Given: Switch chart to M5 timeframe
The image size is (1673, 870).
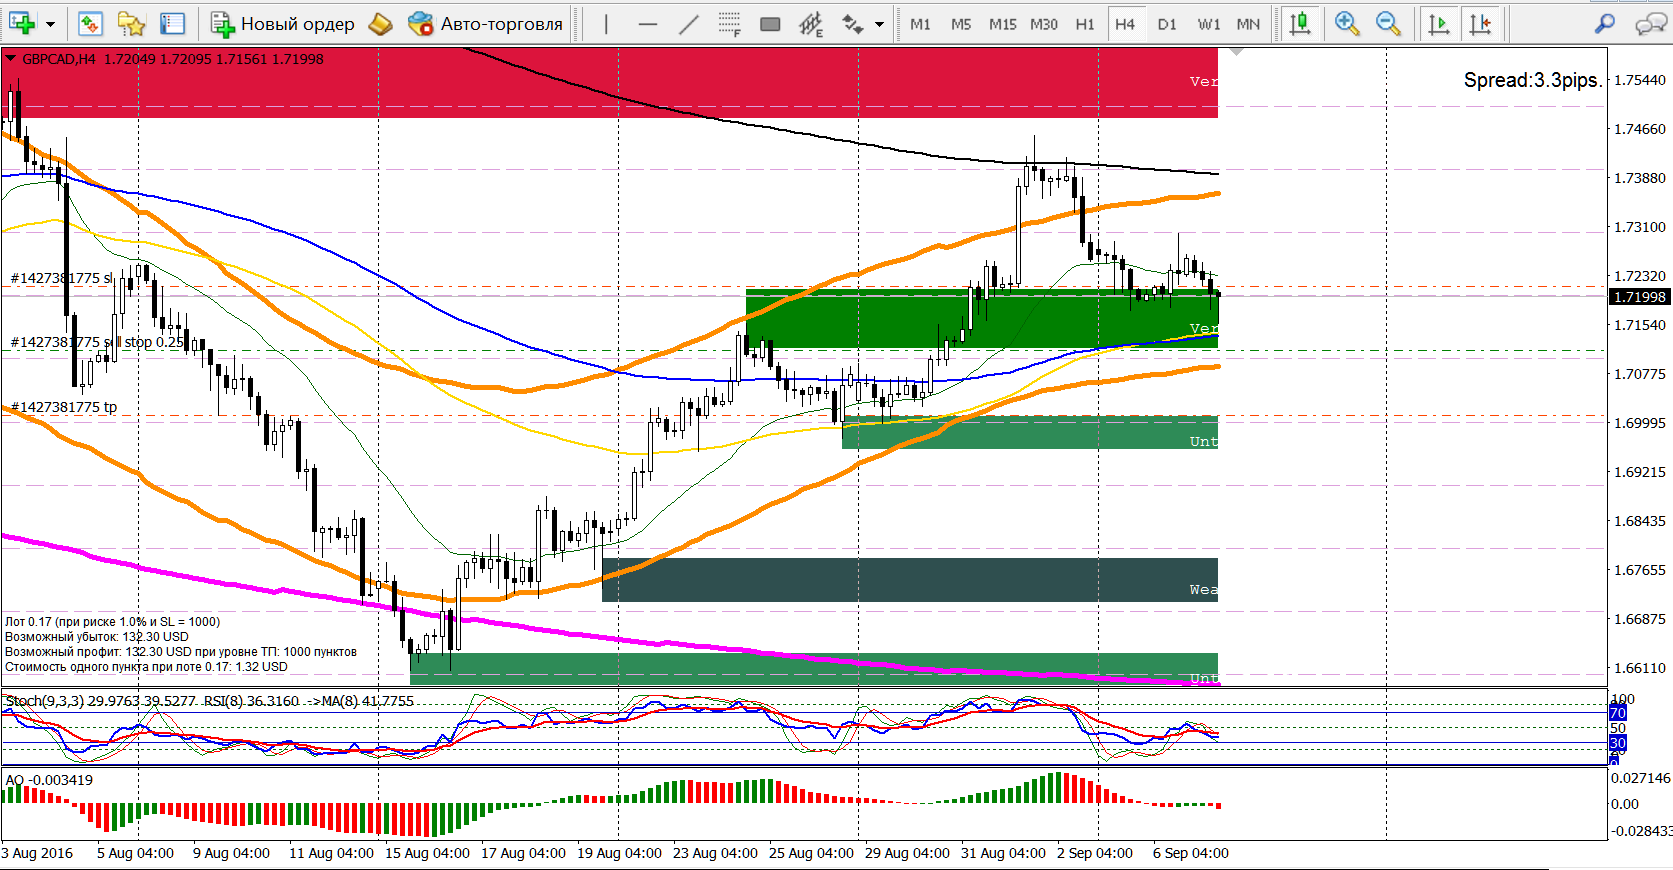Looking at the screenshot, I should click(961, 24).
